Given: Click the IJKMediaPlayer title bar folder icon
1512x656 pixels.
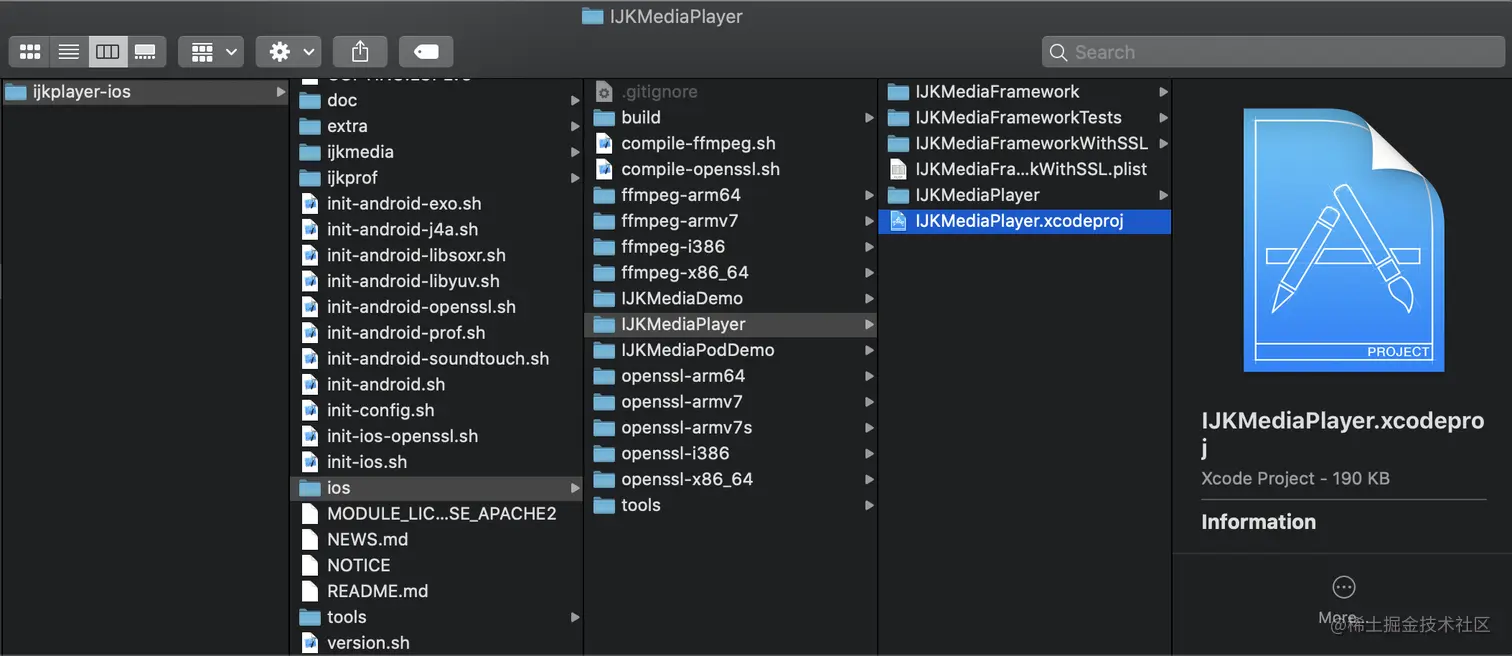Looking at the screenshot, I should [x=592, y=16].
